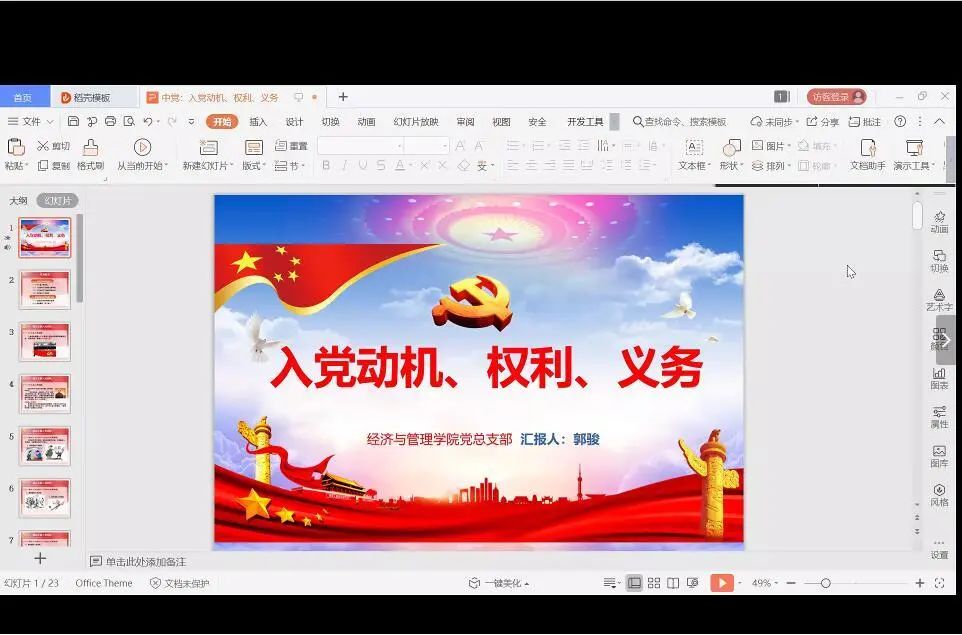Click the Save icon in quick access toolbar
The width and height of the screenshot is (962, 635).
(x=73, y=122)
